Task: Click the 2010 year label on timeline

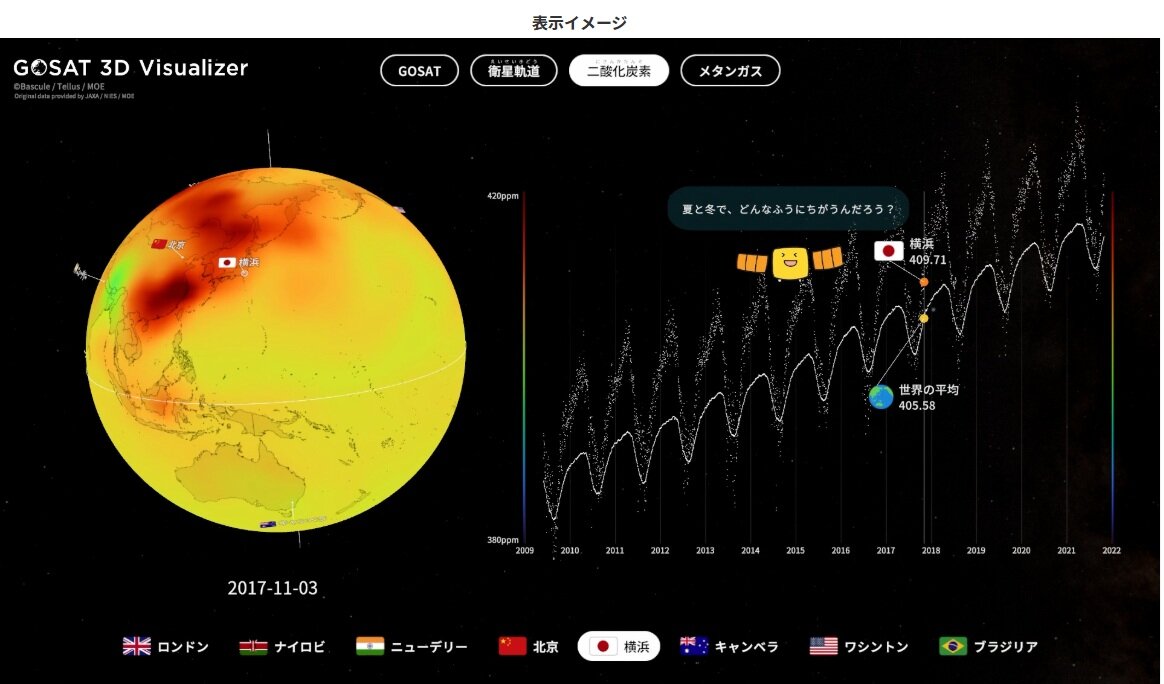Action: [x=569, y=550]
